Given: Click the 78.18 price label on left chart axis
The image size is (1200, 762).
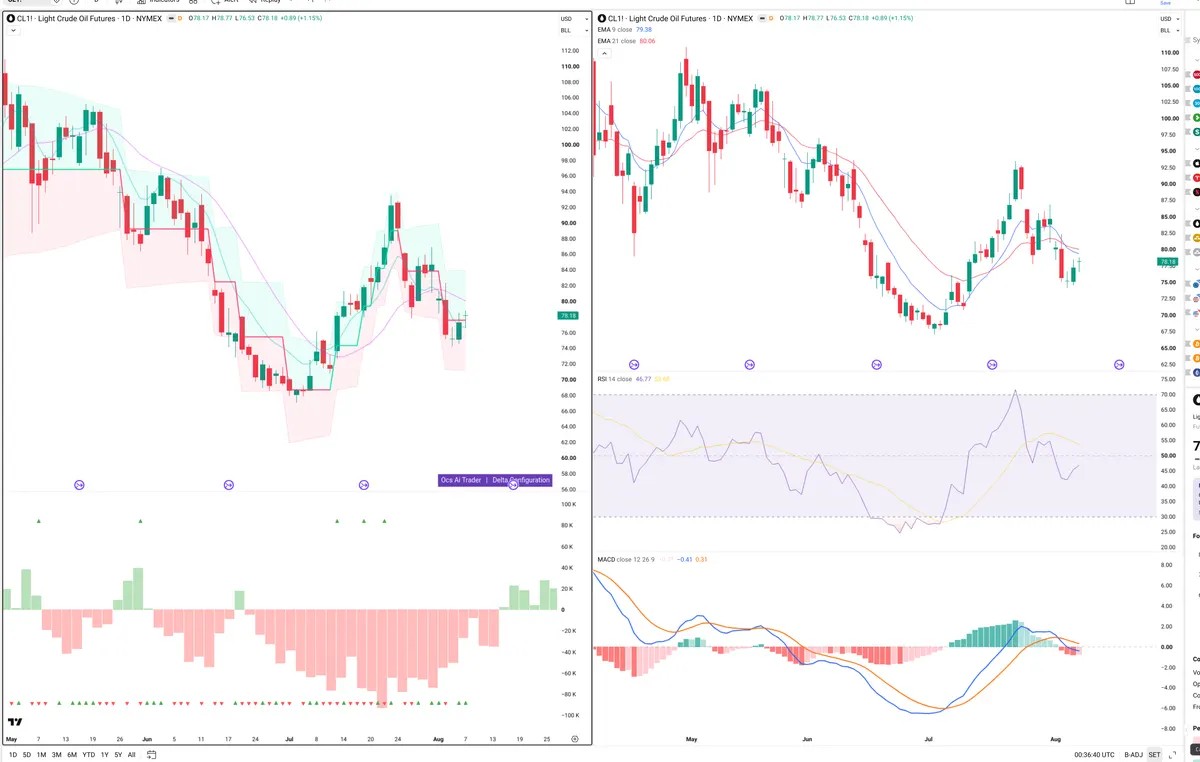Looking at the screenshot, I should click(x=568, y=315).
